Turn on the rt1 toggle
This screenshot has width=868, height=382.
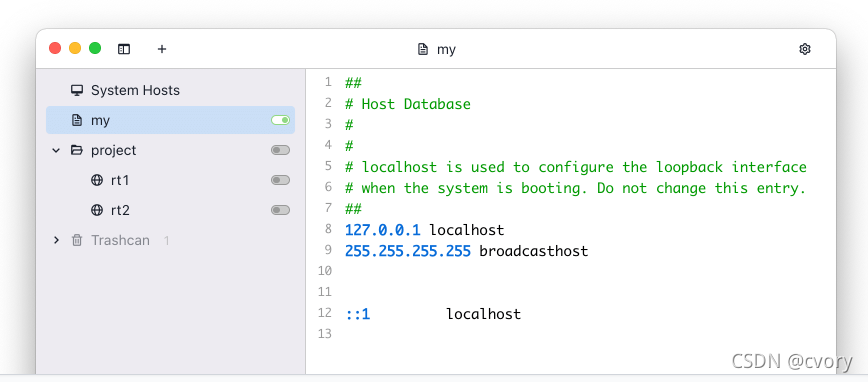pos(280,180)
